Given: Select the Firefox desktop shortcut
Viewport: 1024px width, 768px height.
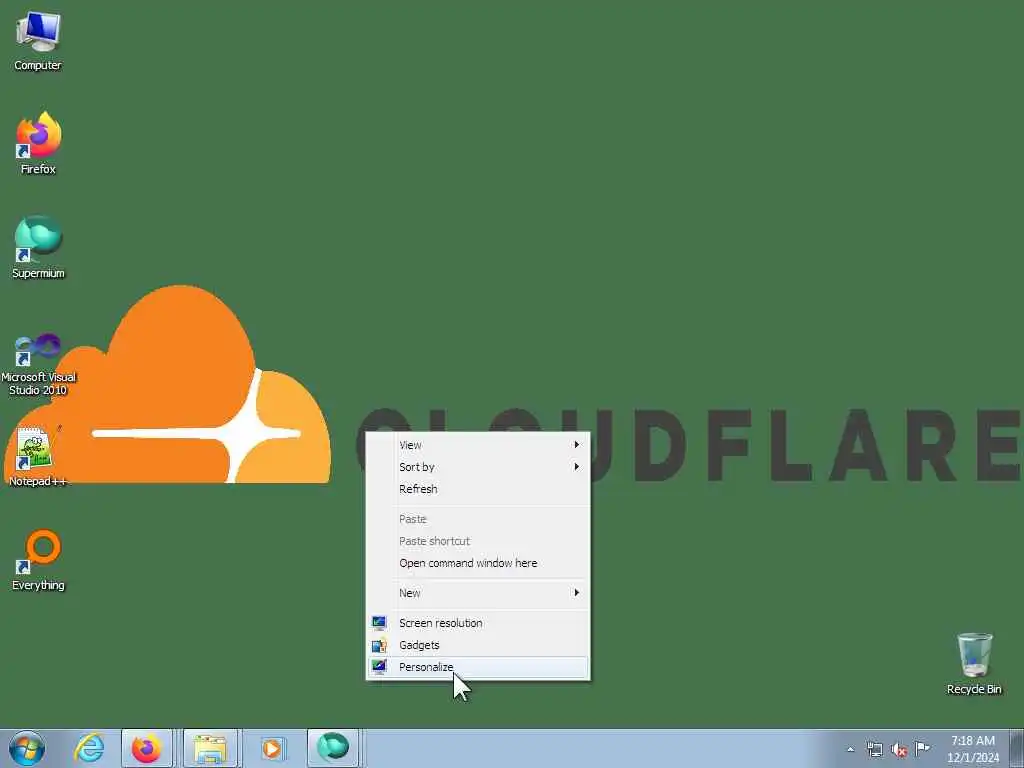Looking at the screenshot, I should tap(38, 143).
